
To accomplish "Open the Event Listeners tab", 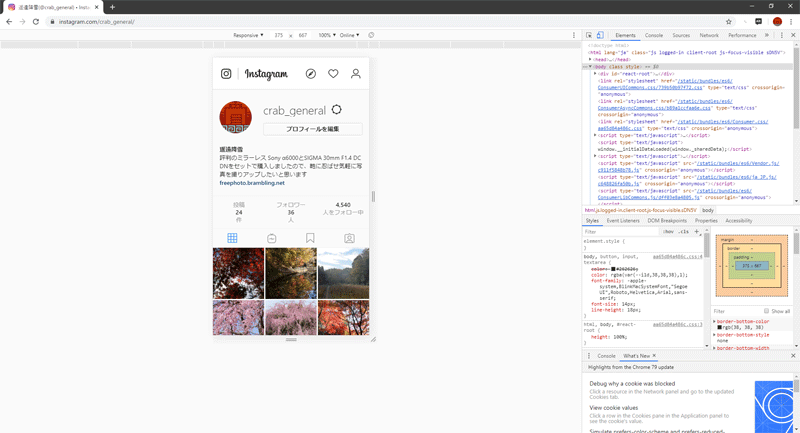I will click(622, 221).
